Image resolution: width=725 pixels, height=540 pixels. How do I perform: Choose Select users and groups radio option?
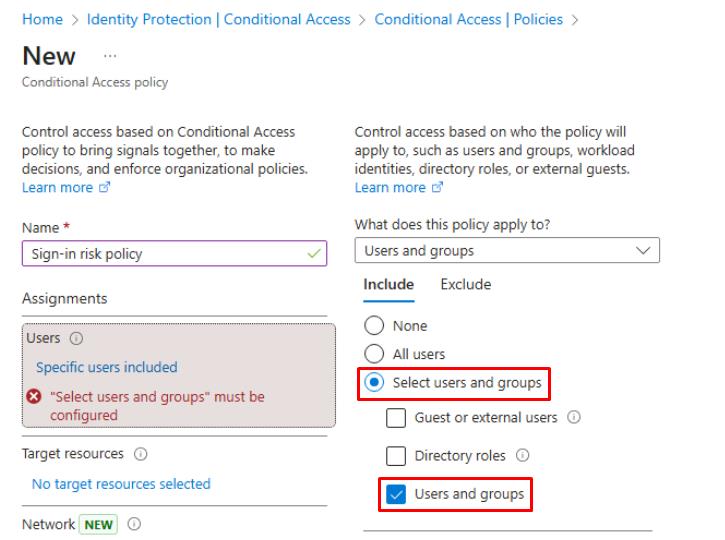point(374,383)
